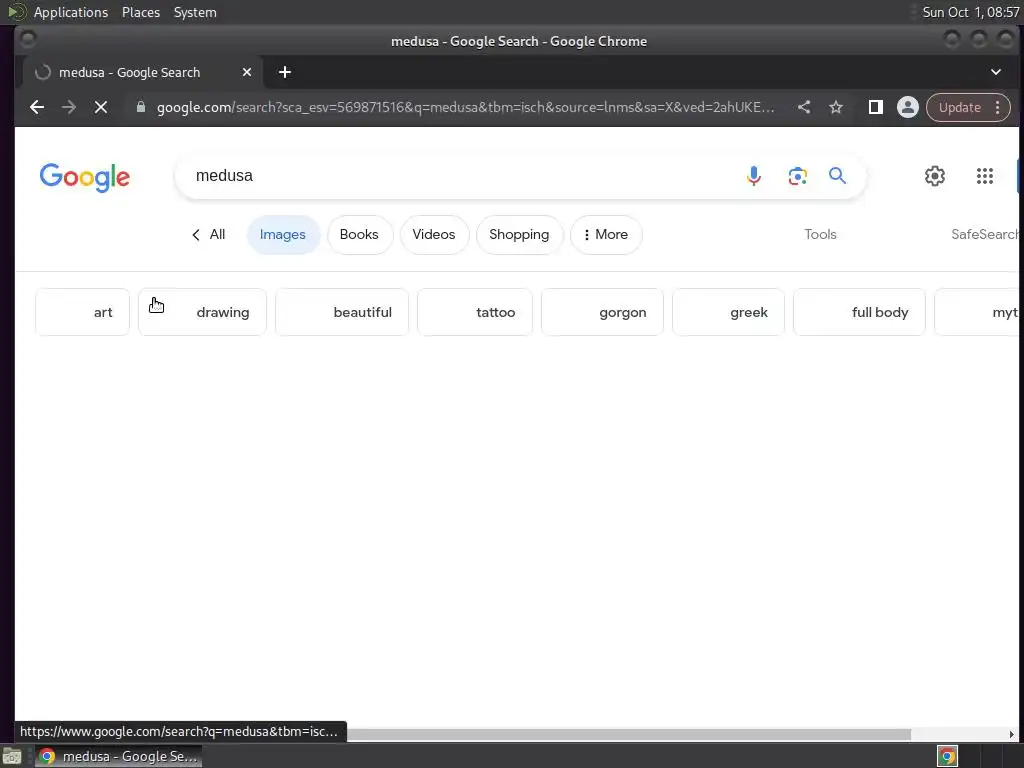Close the medusa - Google Search tab
Viewport: 1024px width, 768px height.
click(247, 72)
